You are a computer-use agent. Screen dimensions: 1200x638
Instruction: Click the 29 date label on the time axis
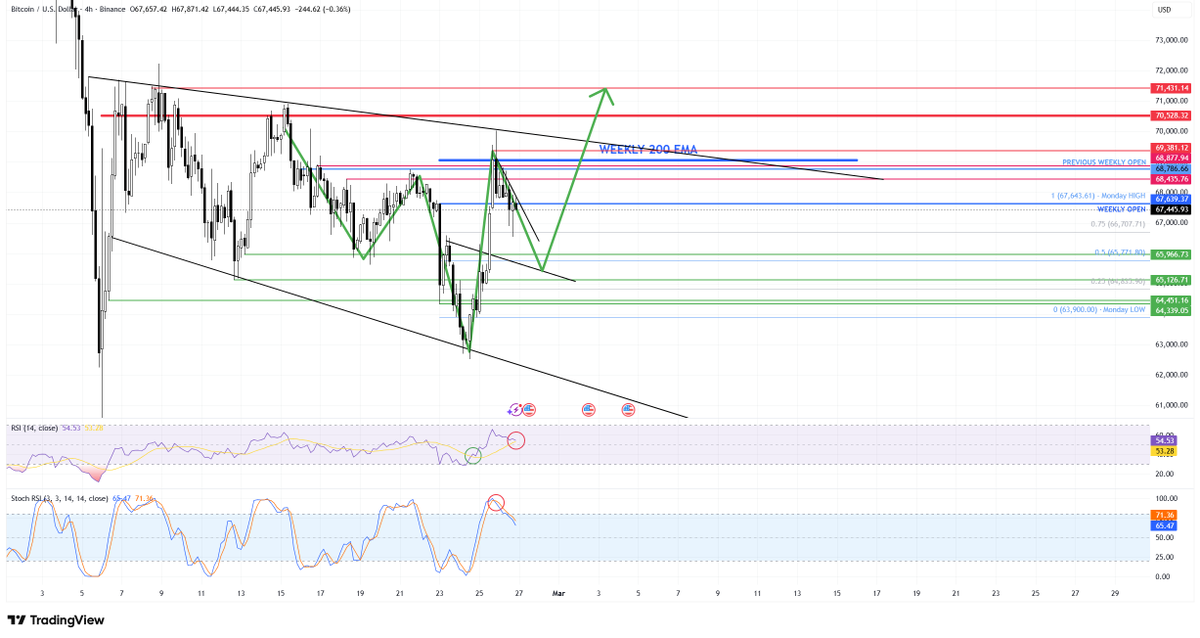click(x=1115, y=593)
